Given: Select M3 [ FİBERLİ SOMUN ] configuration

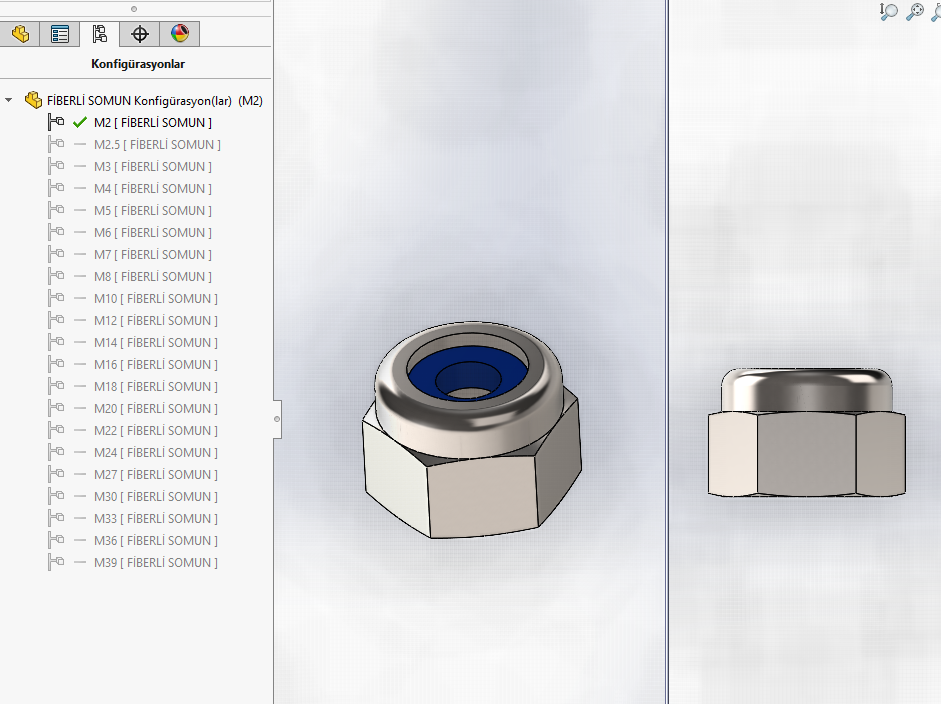Looking at the screenshot, I should (152, 167).
